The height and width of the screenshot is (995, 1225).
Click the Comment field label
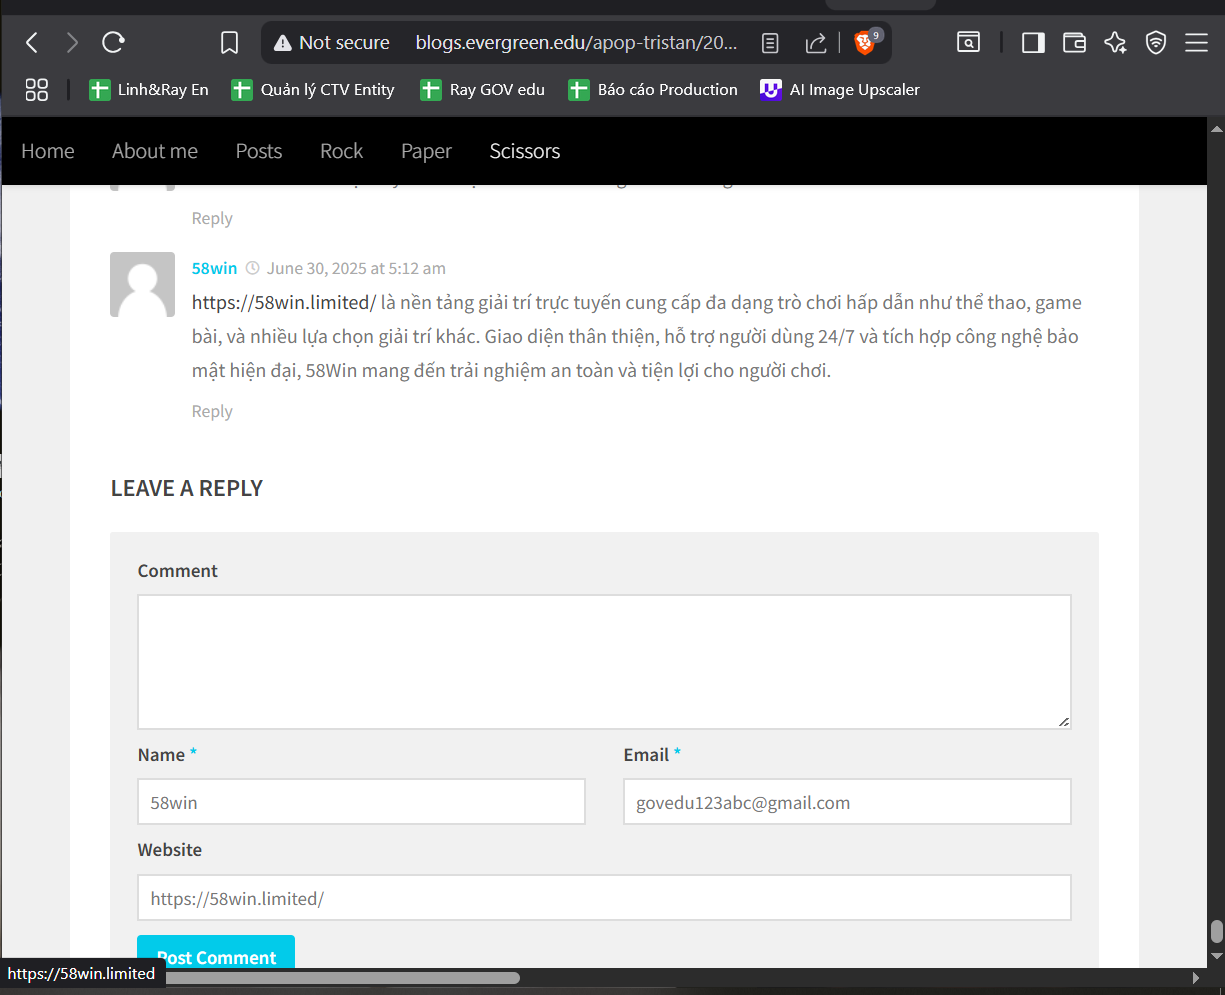coord(177,571)
